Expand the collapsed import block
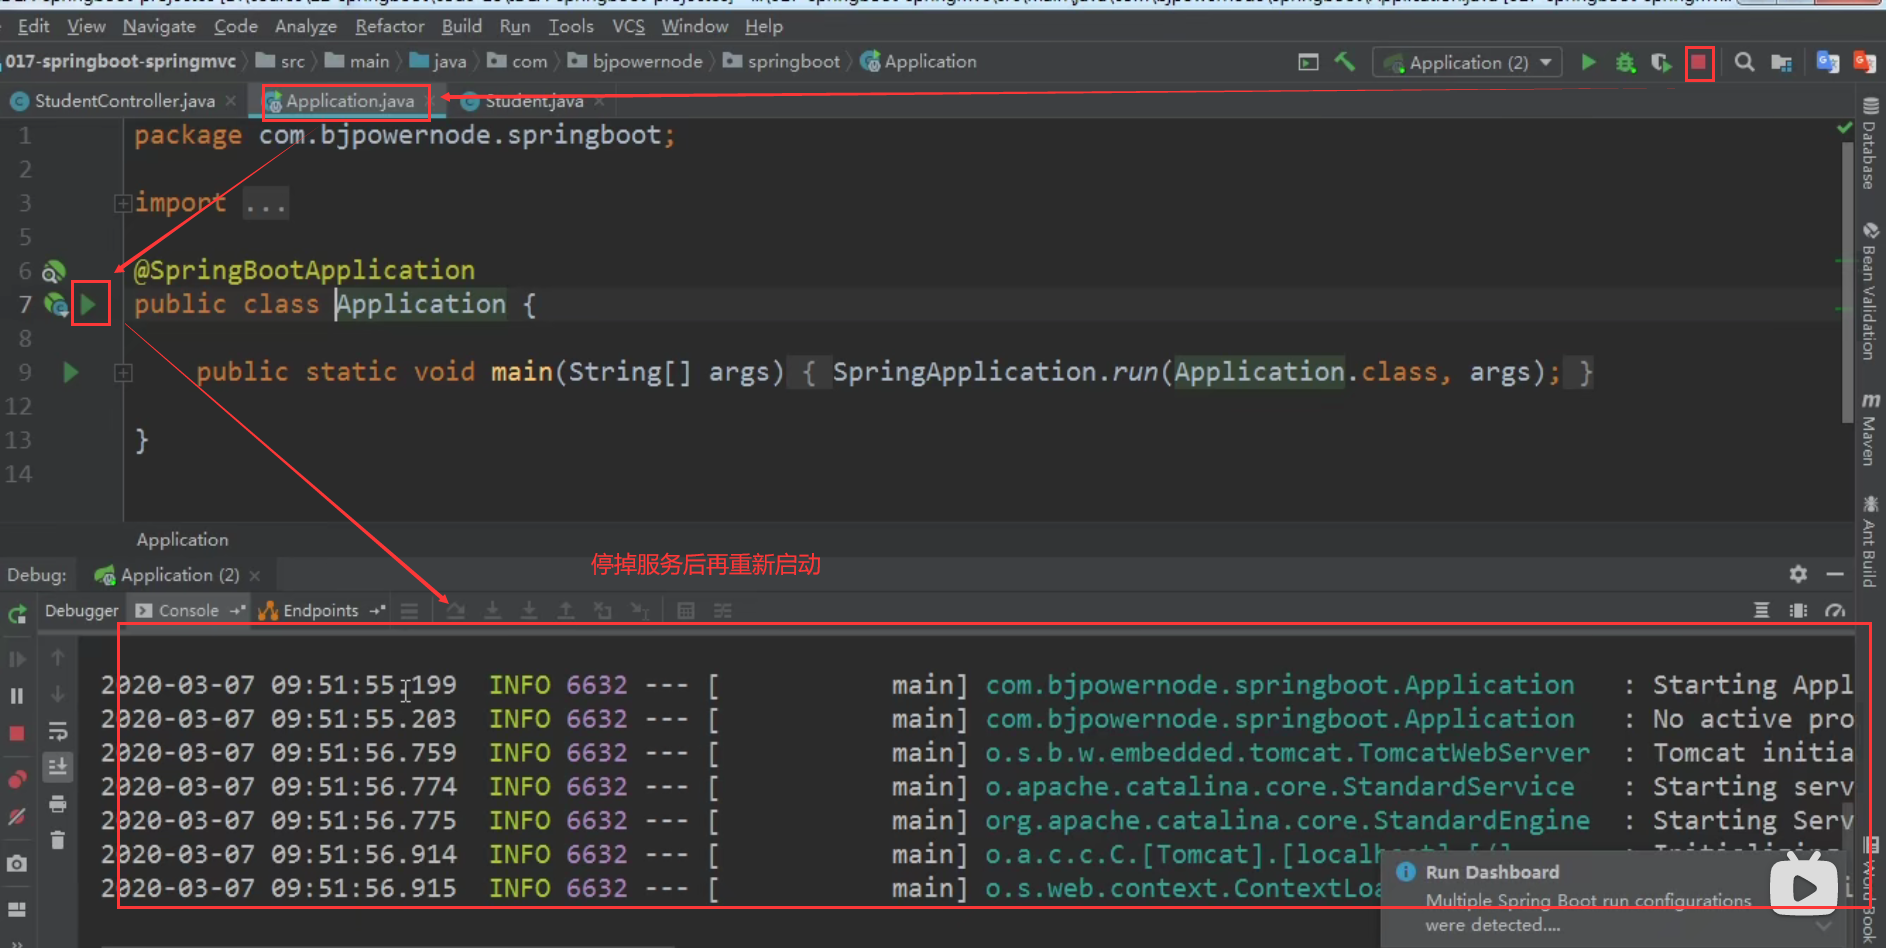This screenshot has height=948, width=1886. [x=123, y=203]
